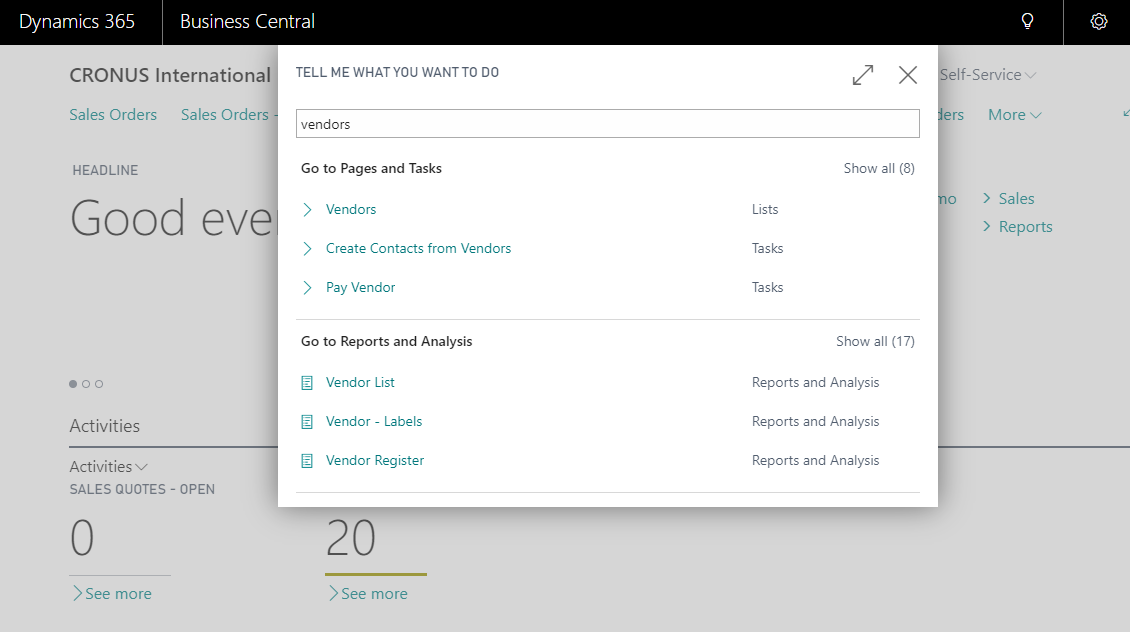
Task: Click 'Reports and Analysis' category of Vendor List
Action: [x=815, y=383]
